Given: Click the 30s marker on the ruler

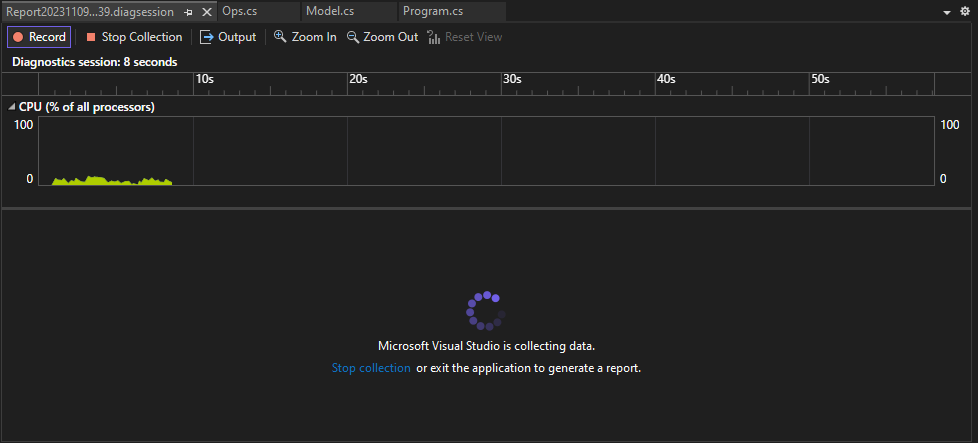Looking at the screenshot, I should [512, 79].
